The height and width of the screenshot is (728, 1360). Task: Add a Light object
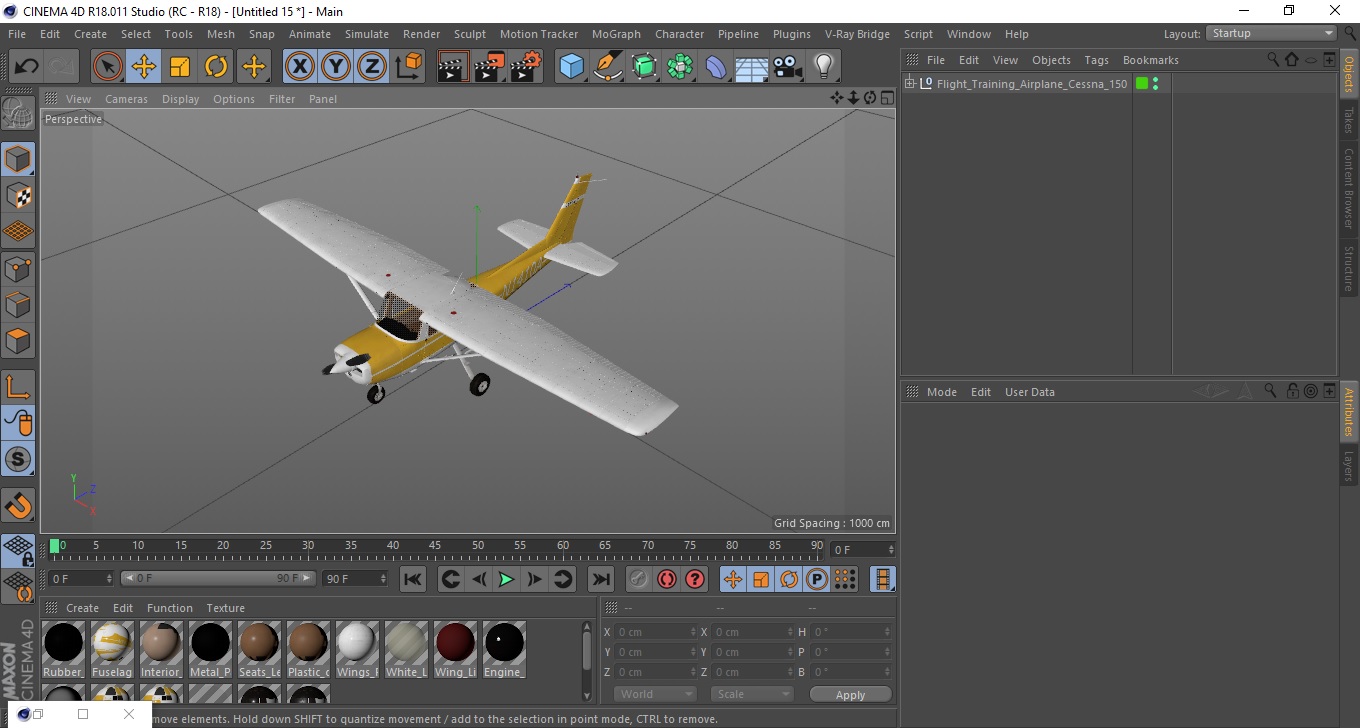coord(824,67)
